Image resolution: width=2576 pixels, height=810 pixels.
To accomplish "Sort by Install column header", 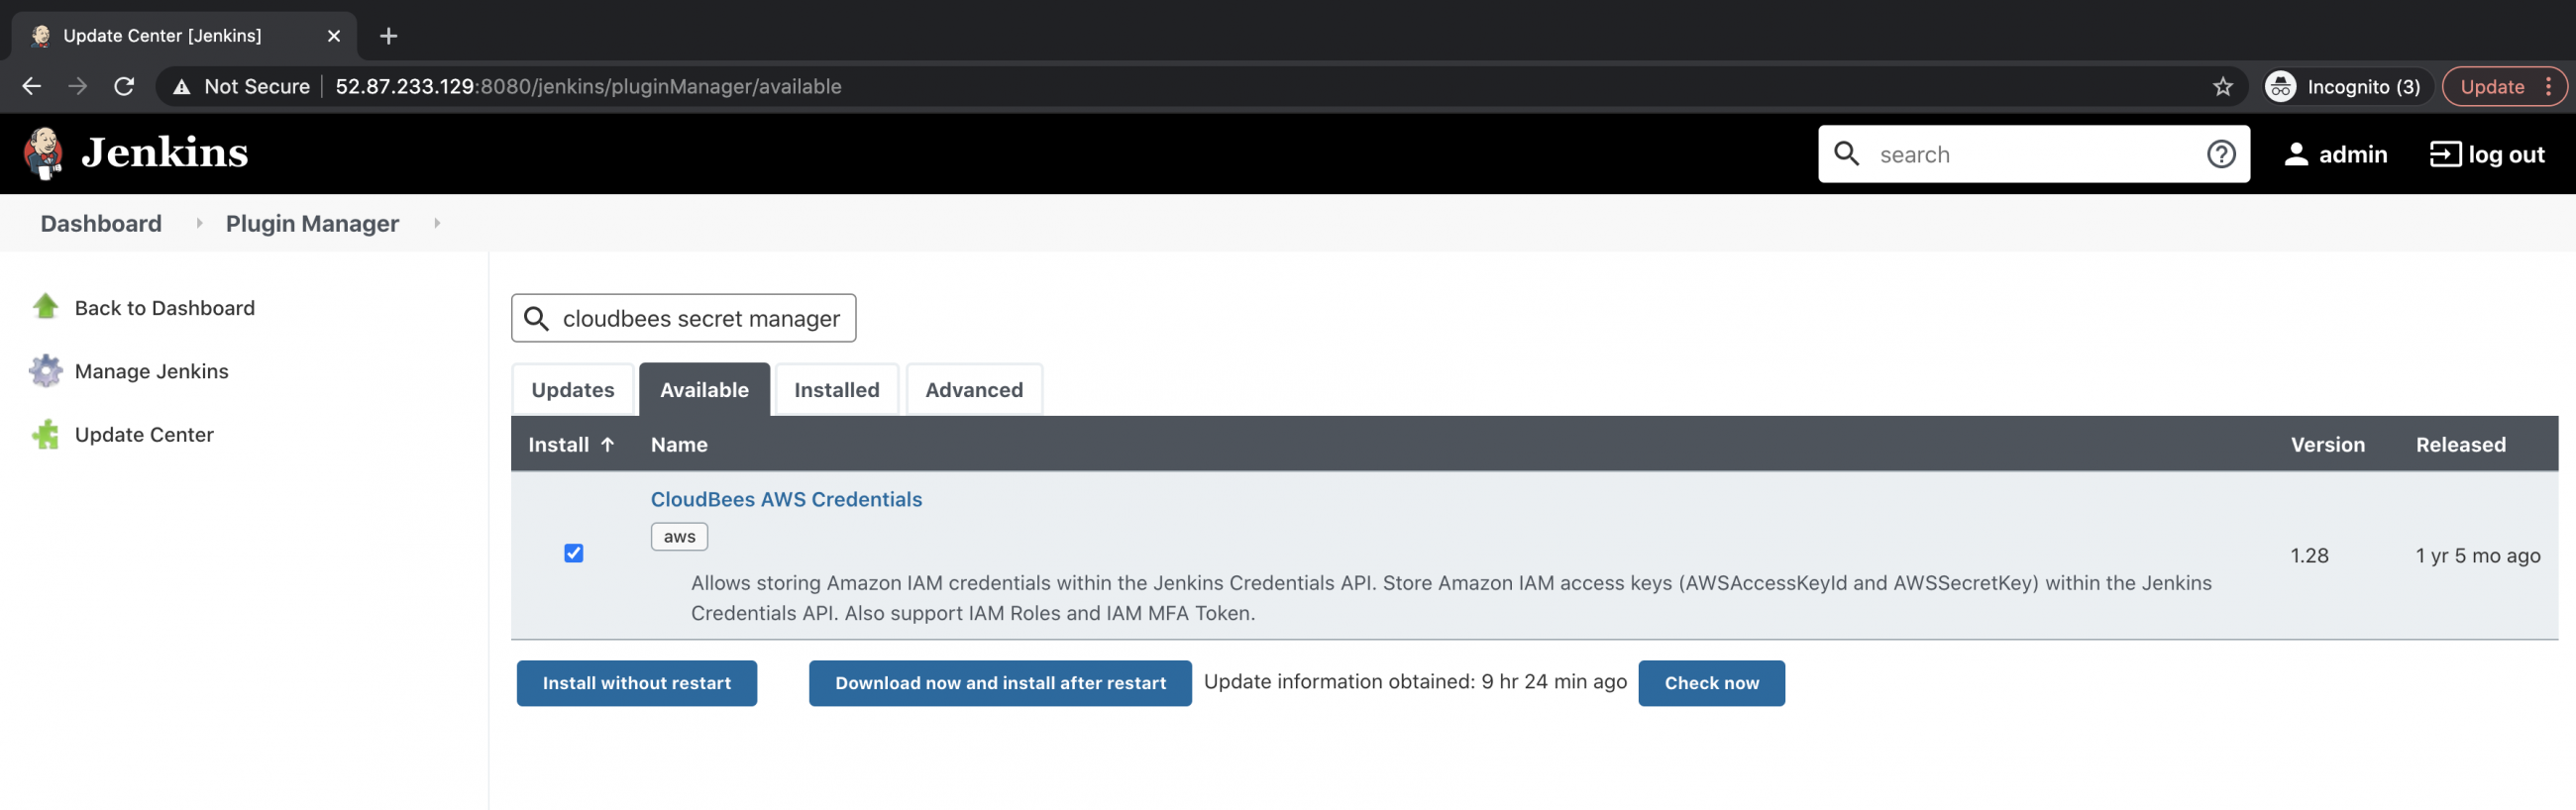I will (571, 444).
